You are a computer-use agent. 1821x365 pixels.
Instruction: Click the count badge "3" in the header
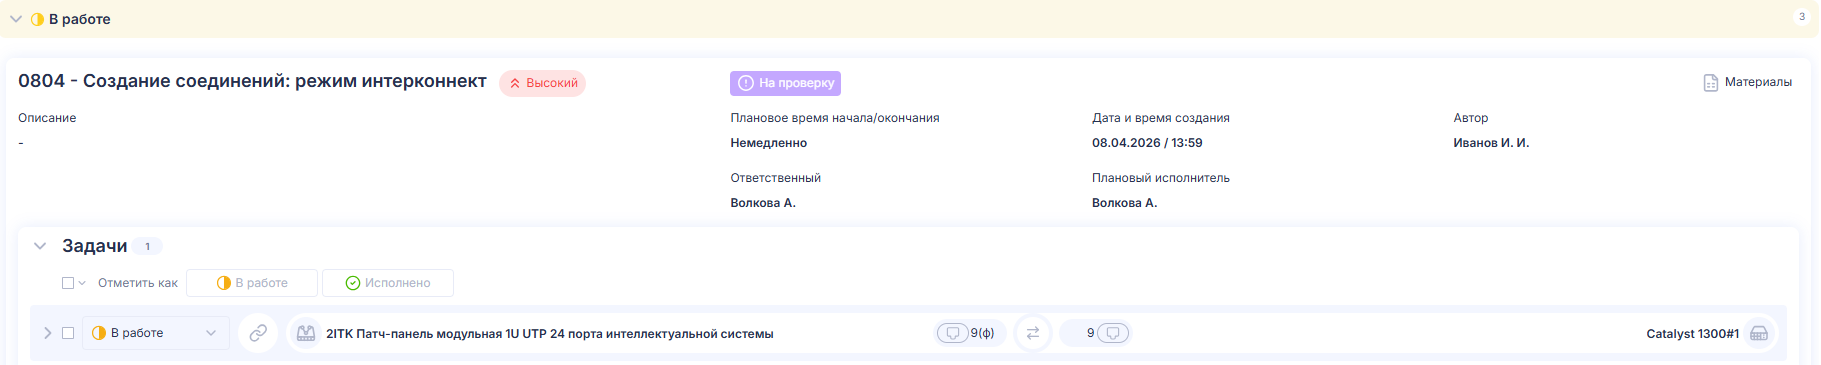coord(1802,17)
